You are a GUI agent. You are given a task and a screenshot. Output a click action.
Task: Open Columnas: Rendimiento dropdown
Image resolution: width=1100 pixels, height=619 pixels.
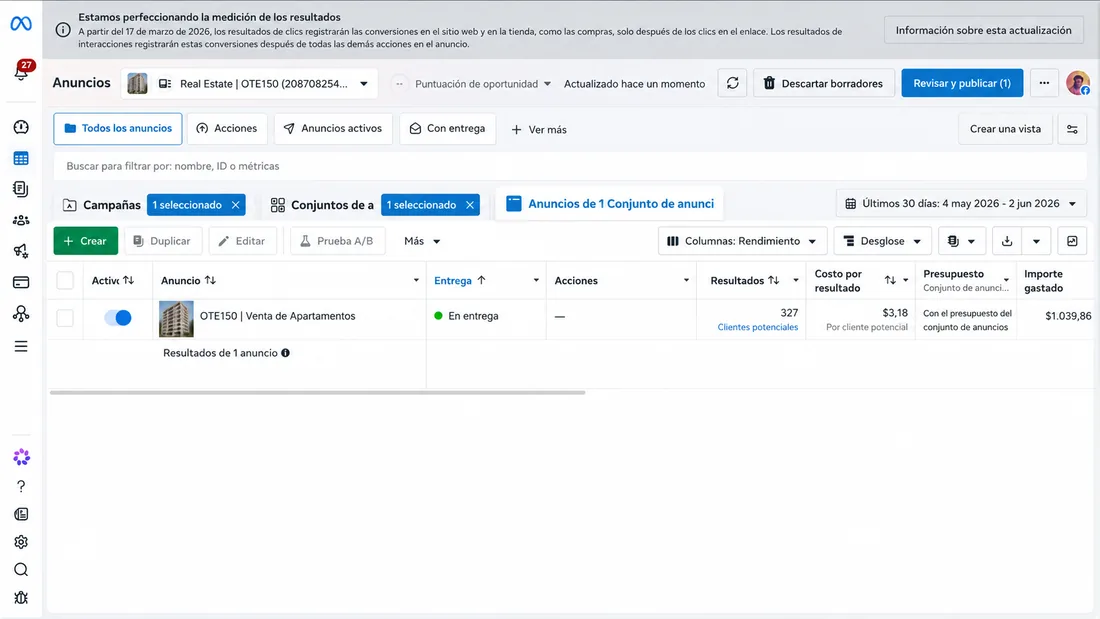[x=742, y=241]
